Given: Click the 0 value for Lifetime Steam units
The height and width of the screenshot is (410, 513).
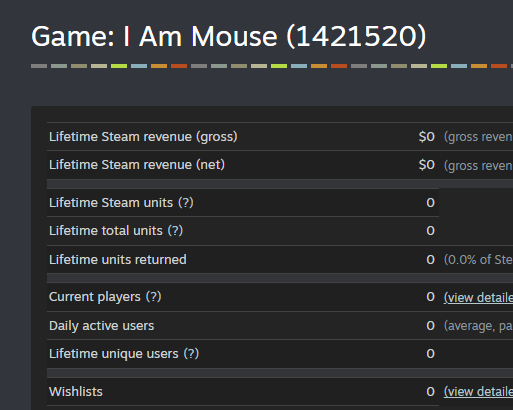Looking at the screenshot, I should (430, 203).
